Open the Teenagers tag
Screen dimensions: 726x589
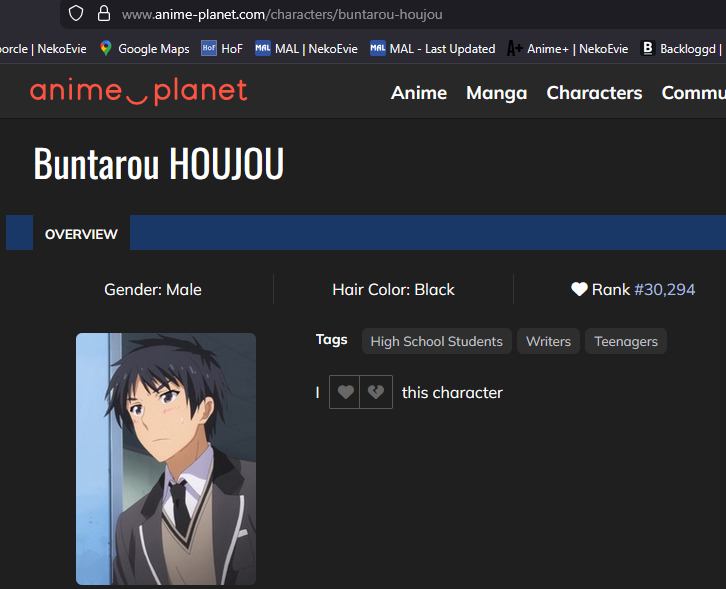point(626,341)
